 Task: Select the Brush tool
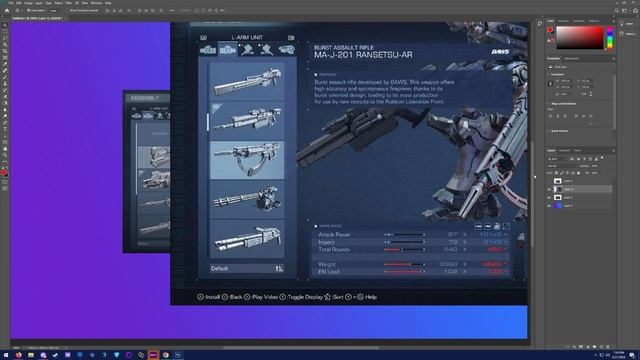[x=4, y=77]
